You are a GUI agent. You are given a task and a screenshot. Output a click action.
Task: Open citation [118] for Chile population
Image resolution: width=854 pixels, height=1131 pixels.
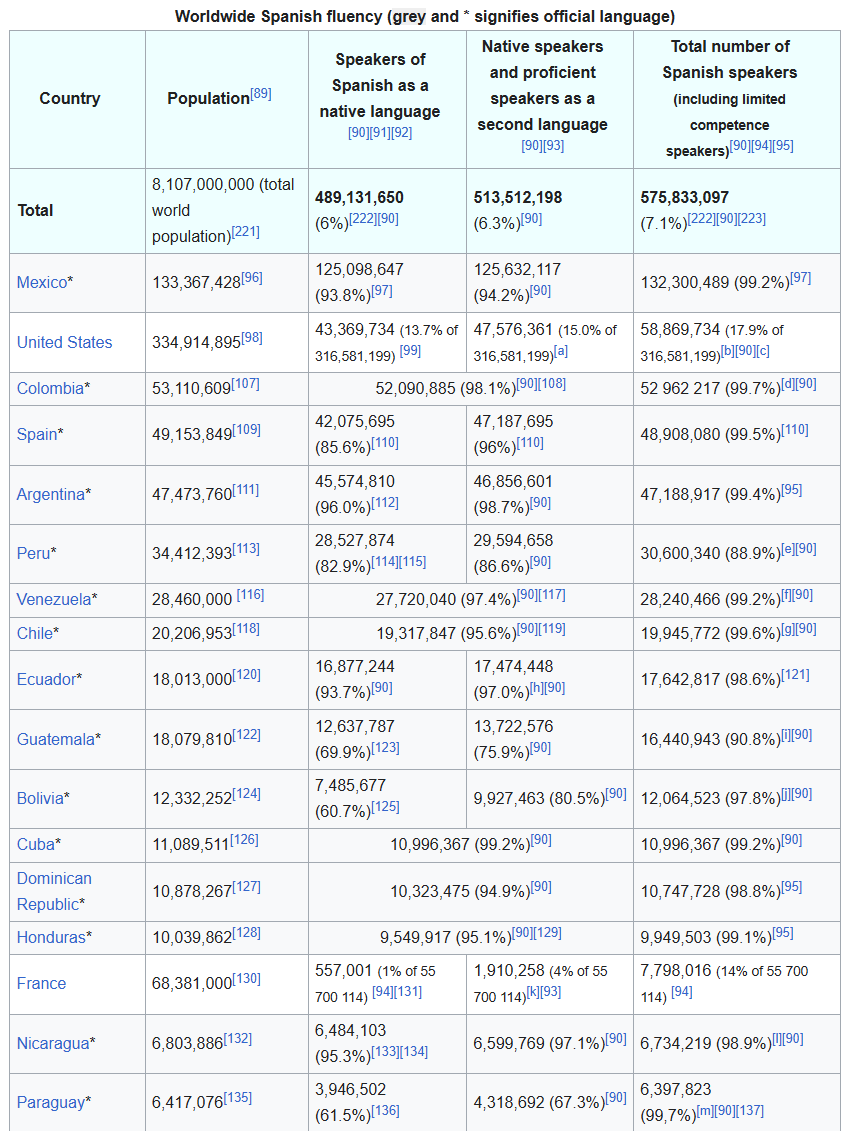[246, 629]
